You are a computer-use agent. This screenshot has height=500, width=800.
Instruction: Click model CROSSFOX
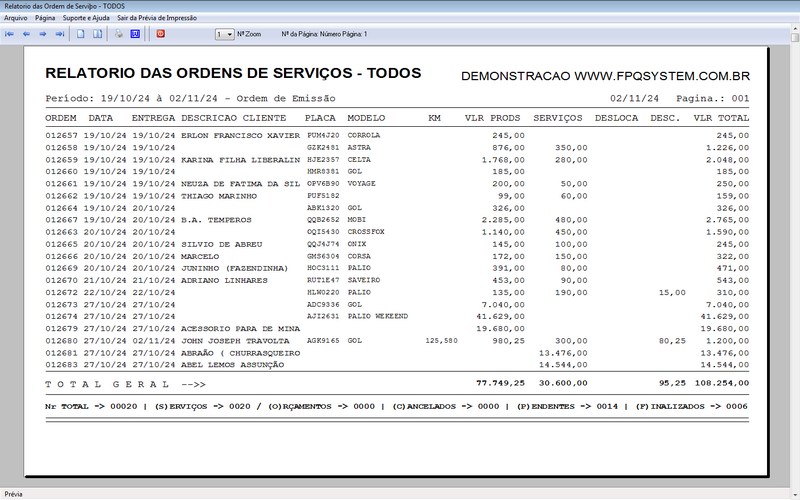coord(366,232)
